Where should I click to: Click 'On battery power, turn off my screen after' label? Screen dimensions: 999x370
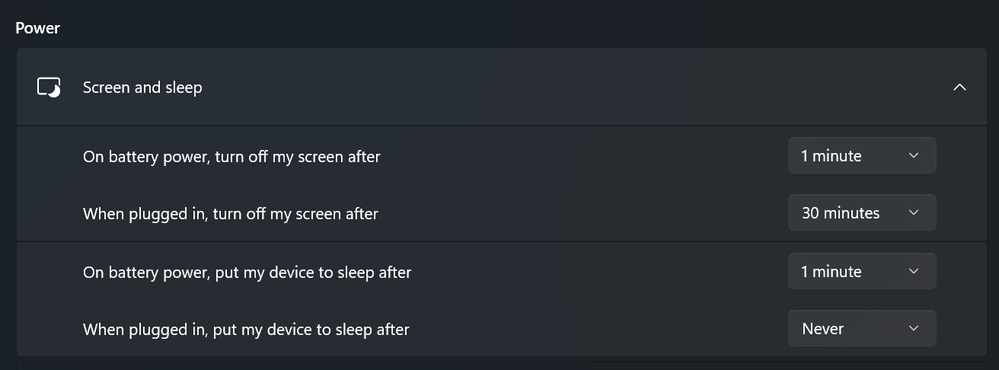[x=231, y=156]
